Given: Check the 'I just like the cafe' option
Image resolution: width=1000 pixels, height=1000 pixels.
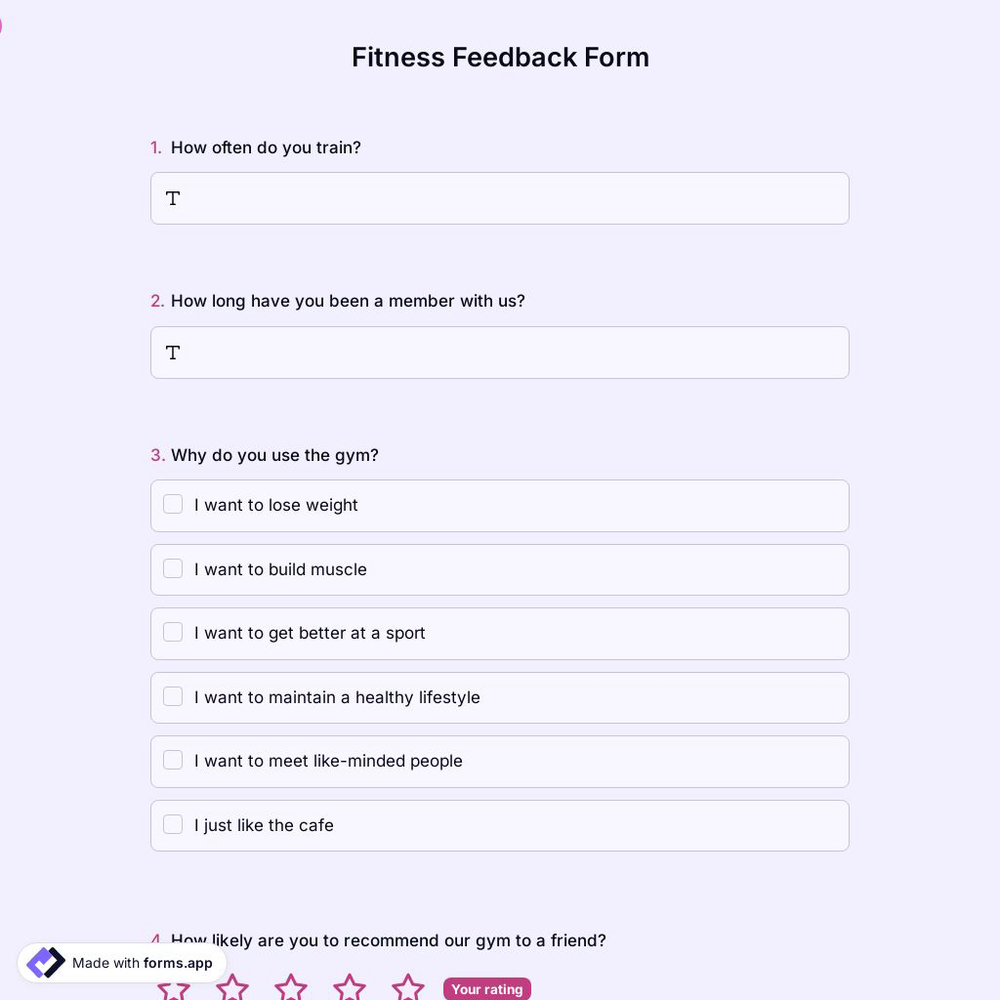Looking at the screenshot, I should point(172,824).
